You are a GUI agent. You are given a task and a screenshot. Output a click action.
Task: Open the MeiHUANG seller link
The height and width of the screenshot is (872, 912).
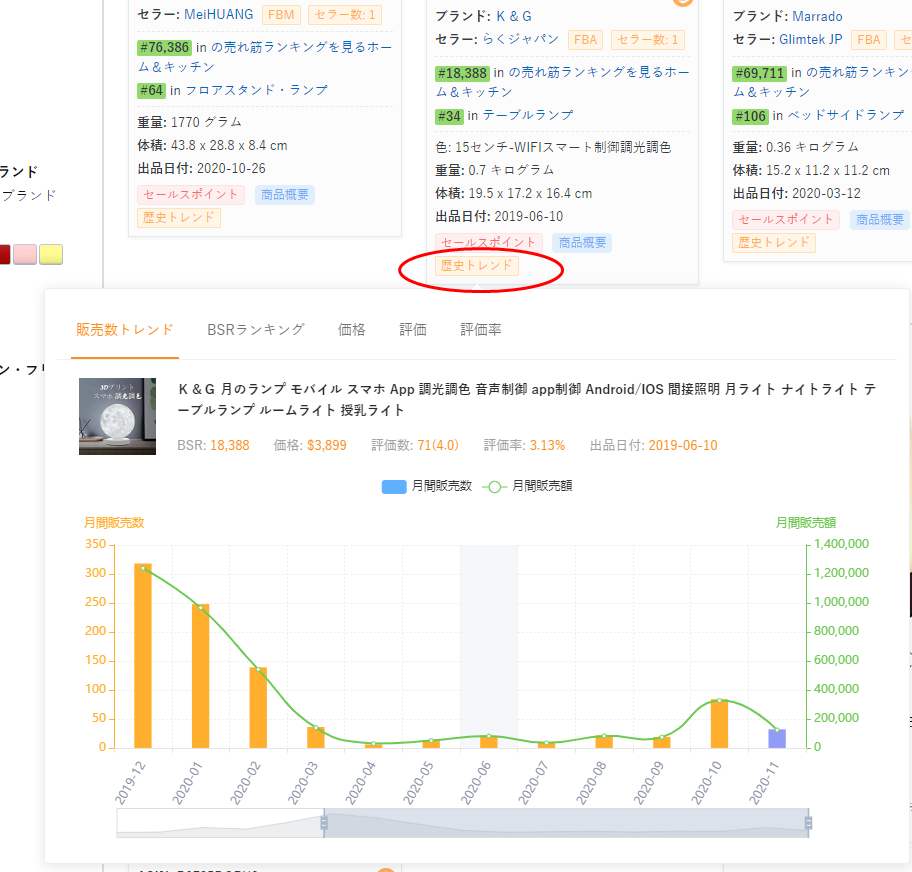point(219,15)
